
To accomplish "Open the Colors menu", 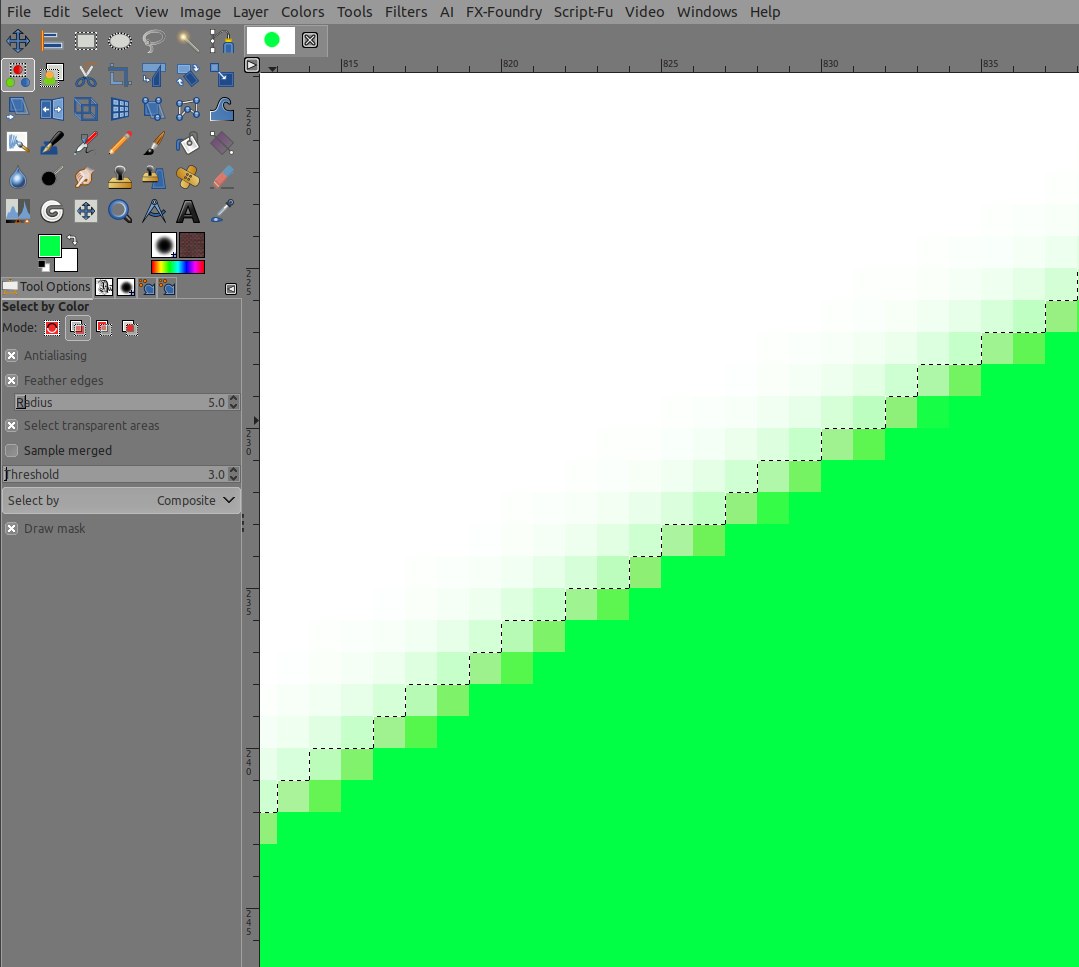I will [x=302, y=12].
